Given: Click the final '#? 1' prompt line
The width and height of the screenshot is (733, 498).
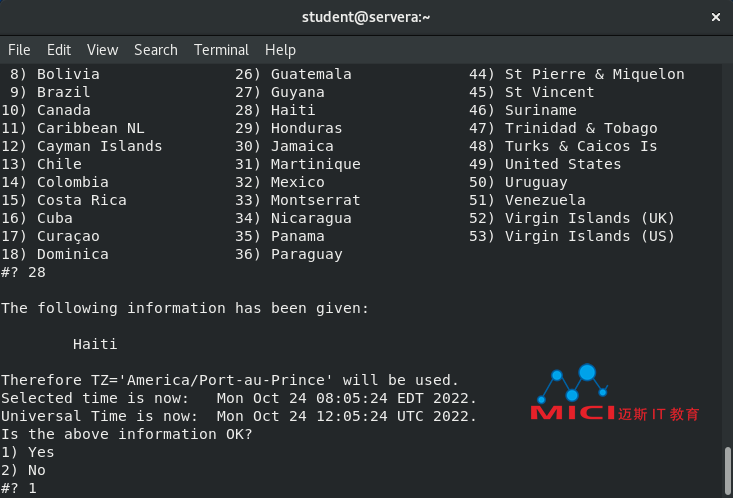Looking at the screenshot, I should [19, 488].
